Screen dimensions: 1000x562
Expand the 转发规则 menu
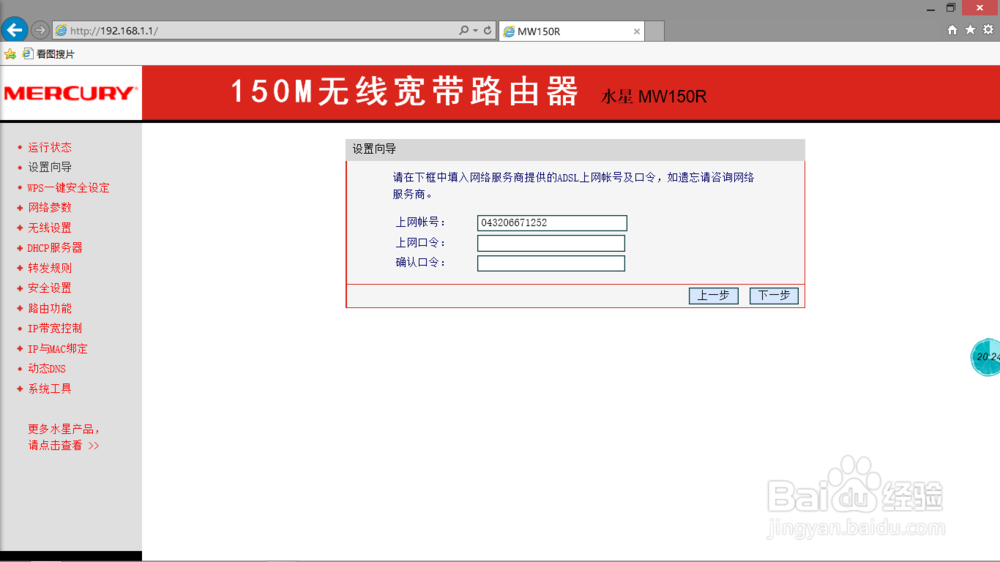coord(49,268)
